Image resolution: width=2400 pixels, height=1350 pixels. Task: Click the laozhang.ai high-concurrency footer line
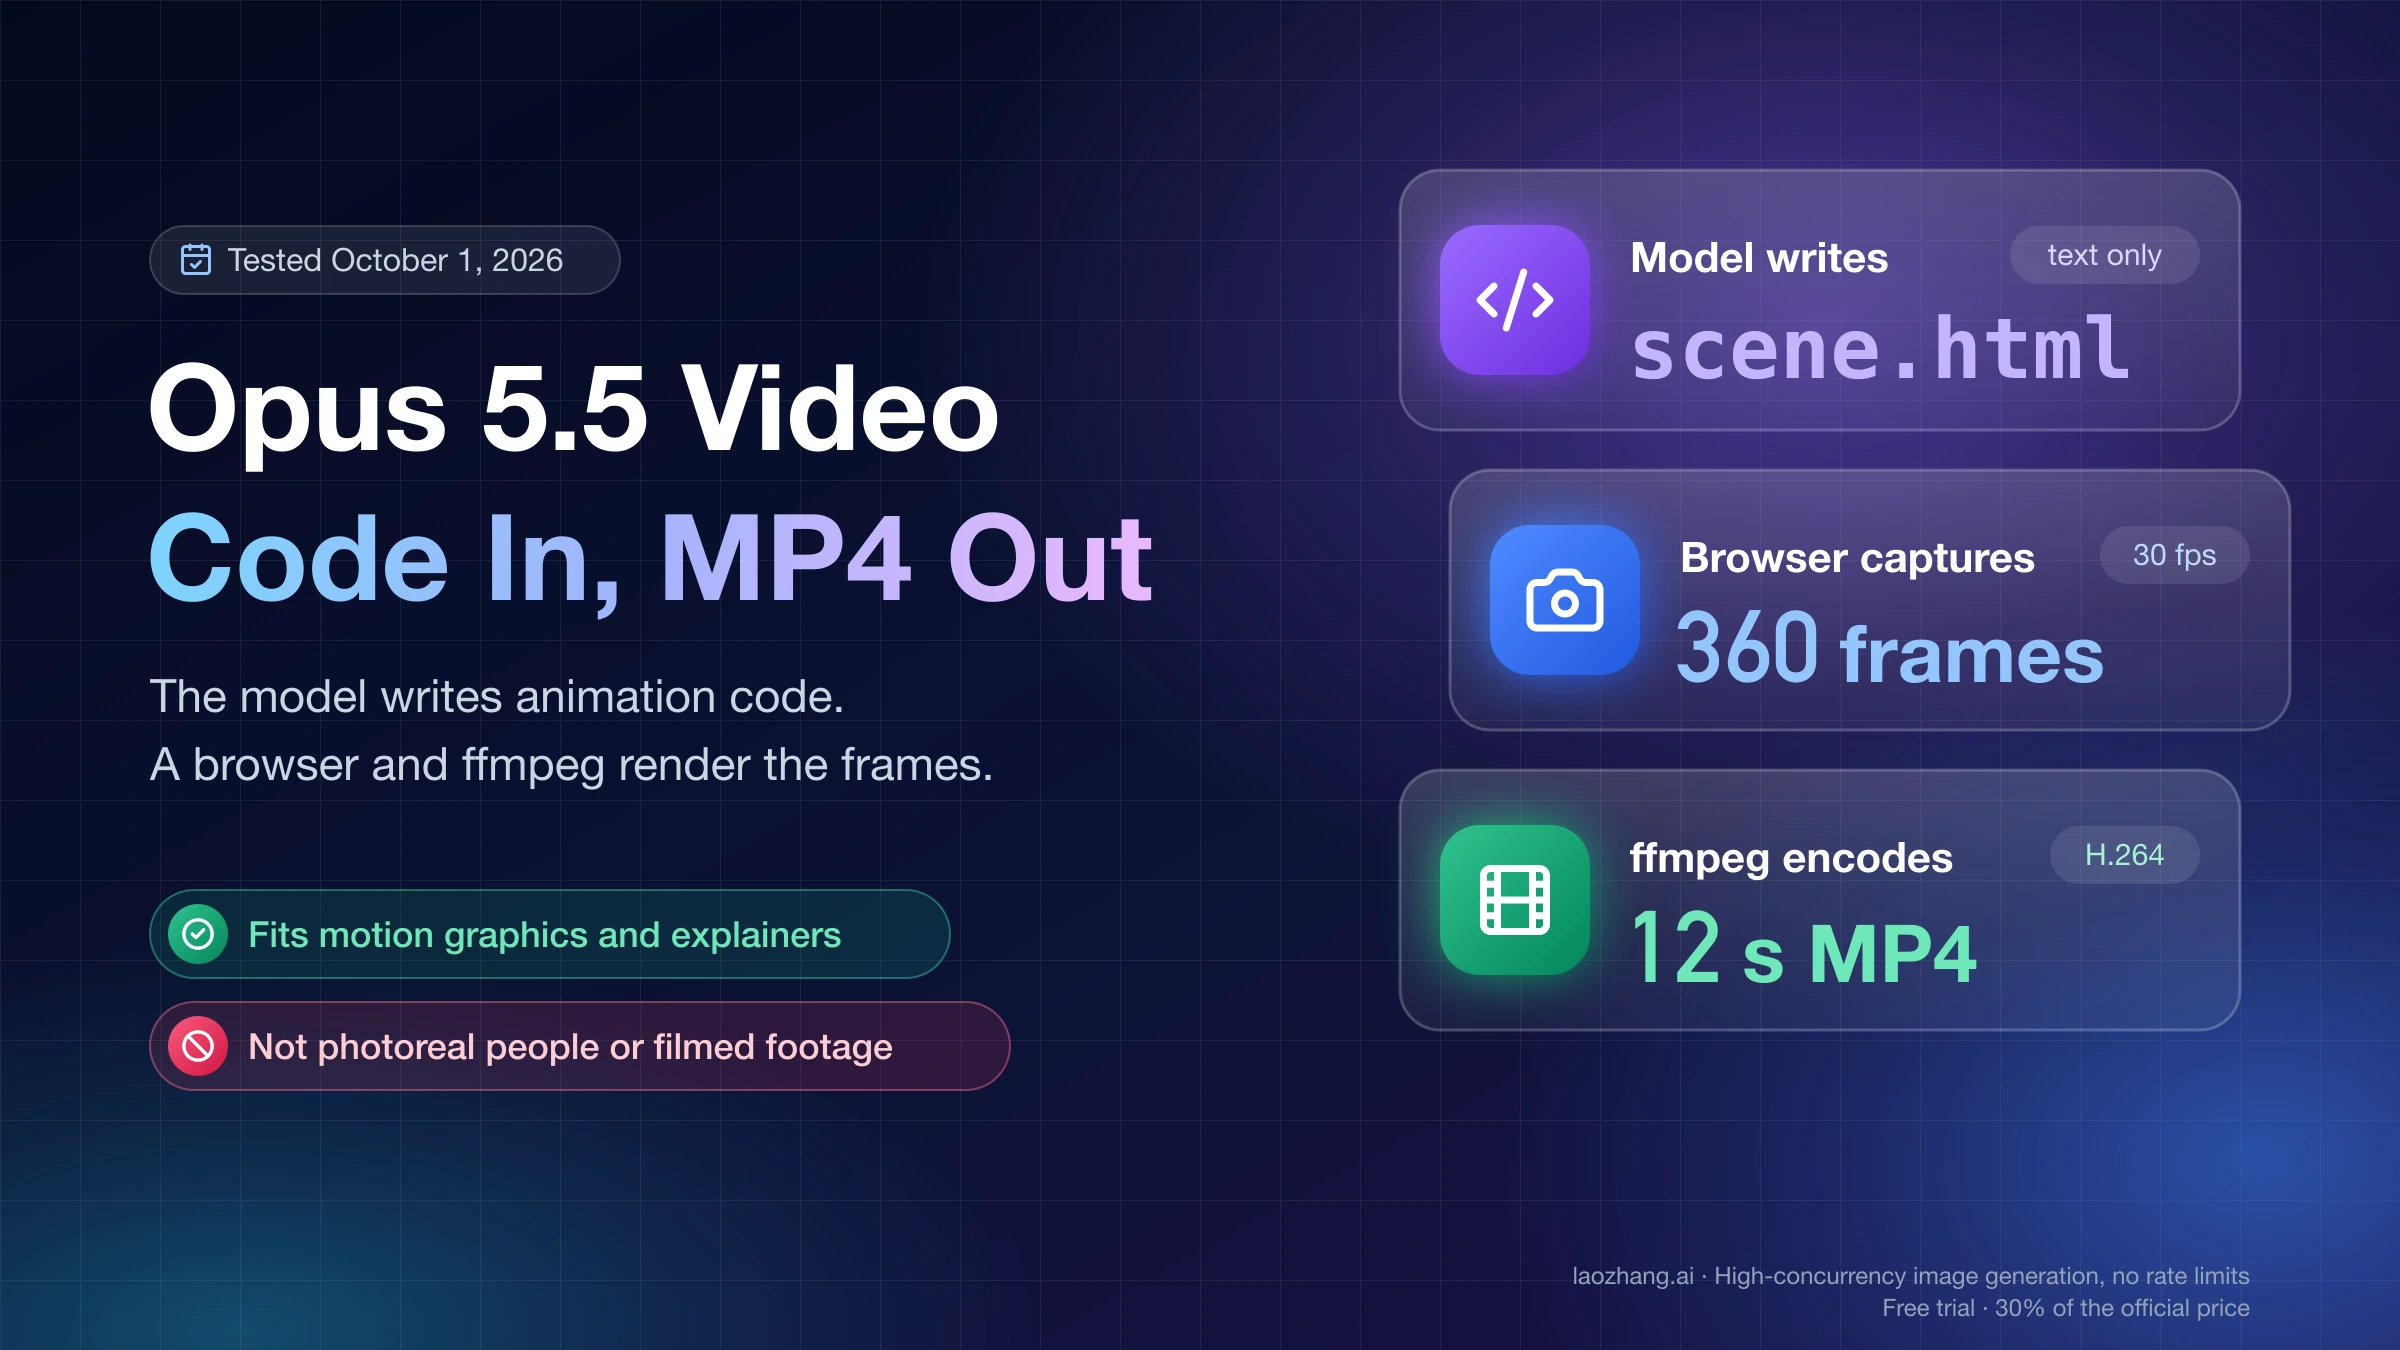point(1911,1276)
